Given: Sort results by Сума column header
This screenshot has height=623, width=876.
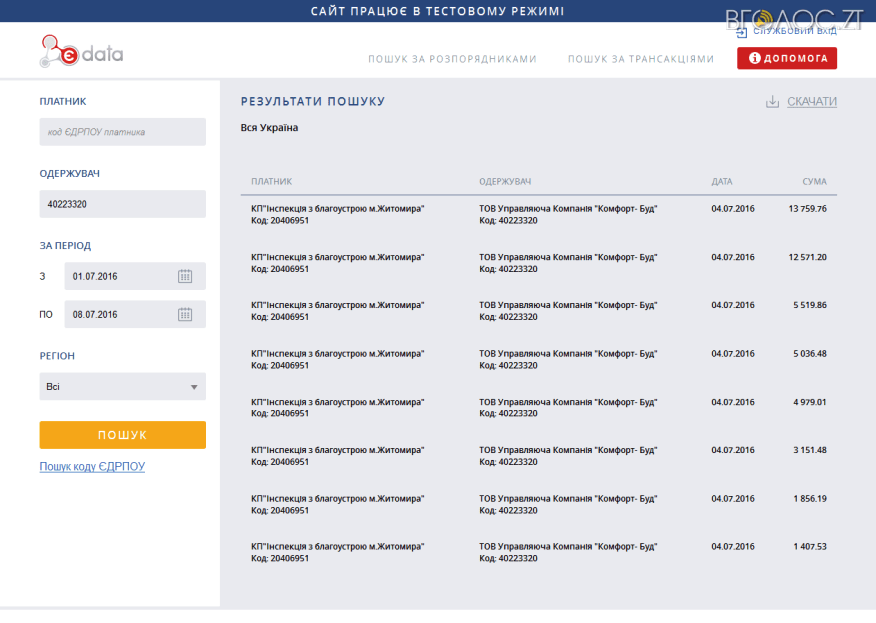Looking at the screenshot, I should 814,181.
